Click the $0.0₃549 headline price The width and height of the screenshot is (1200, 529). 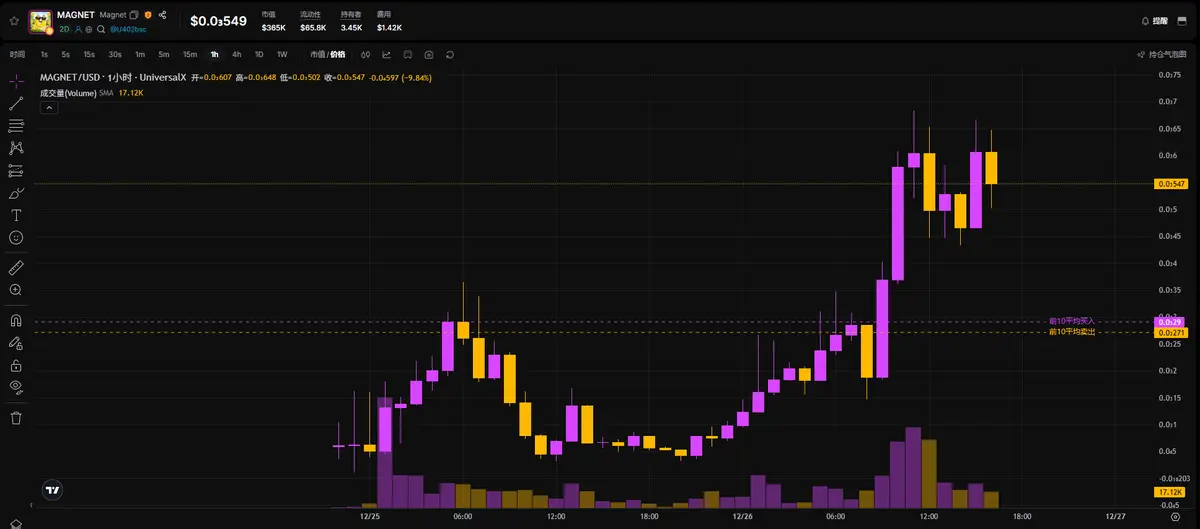coord(218,21)
